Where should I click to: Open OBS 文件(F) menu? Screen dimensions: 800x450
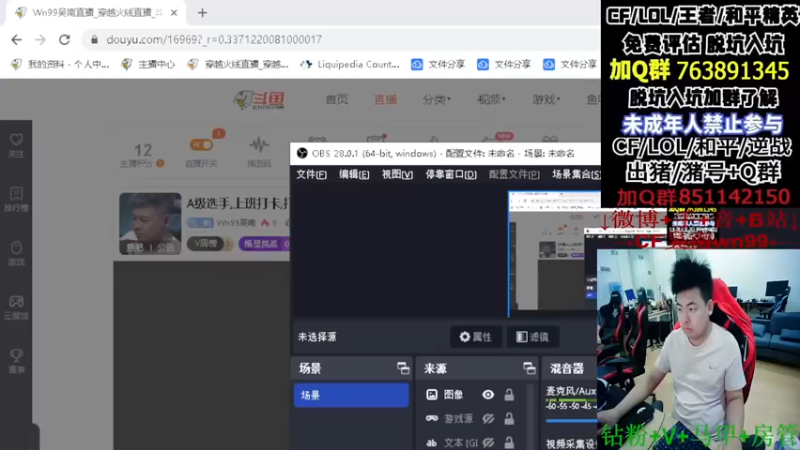pyautogui.click(x=311, y=174)
